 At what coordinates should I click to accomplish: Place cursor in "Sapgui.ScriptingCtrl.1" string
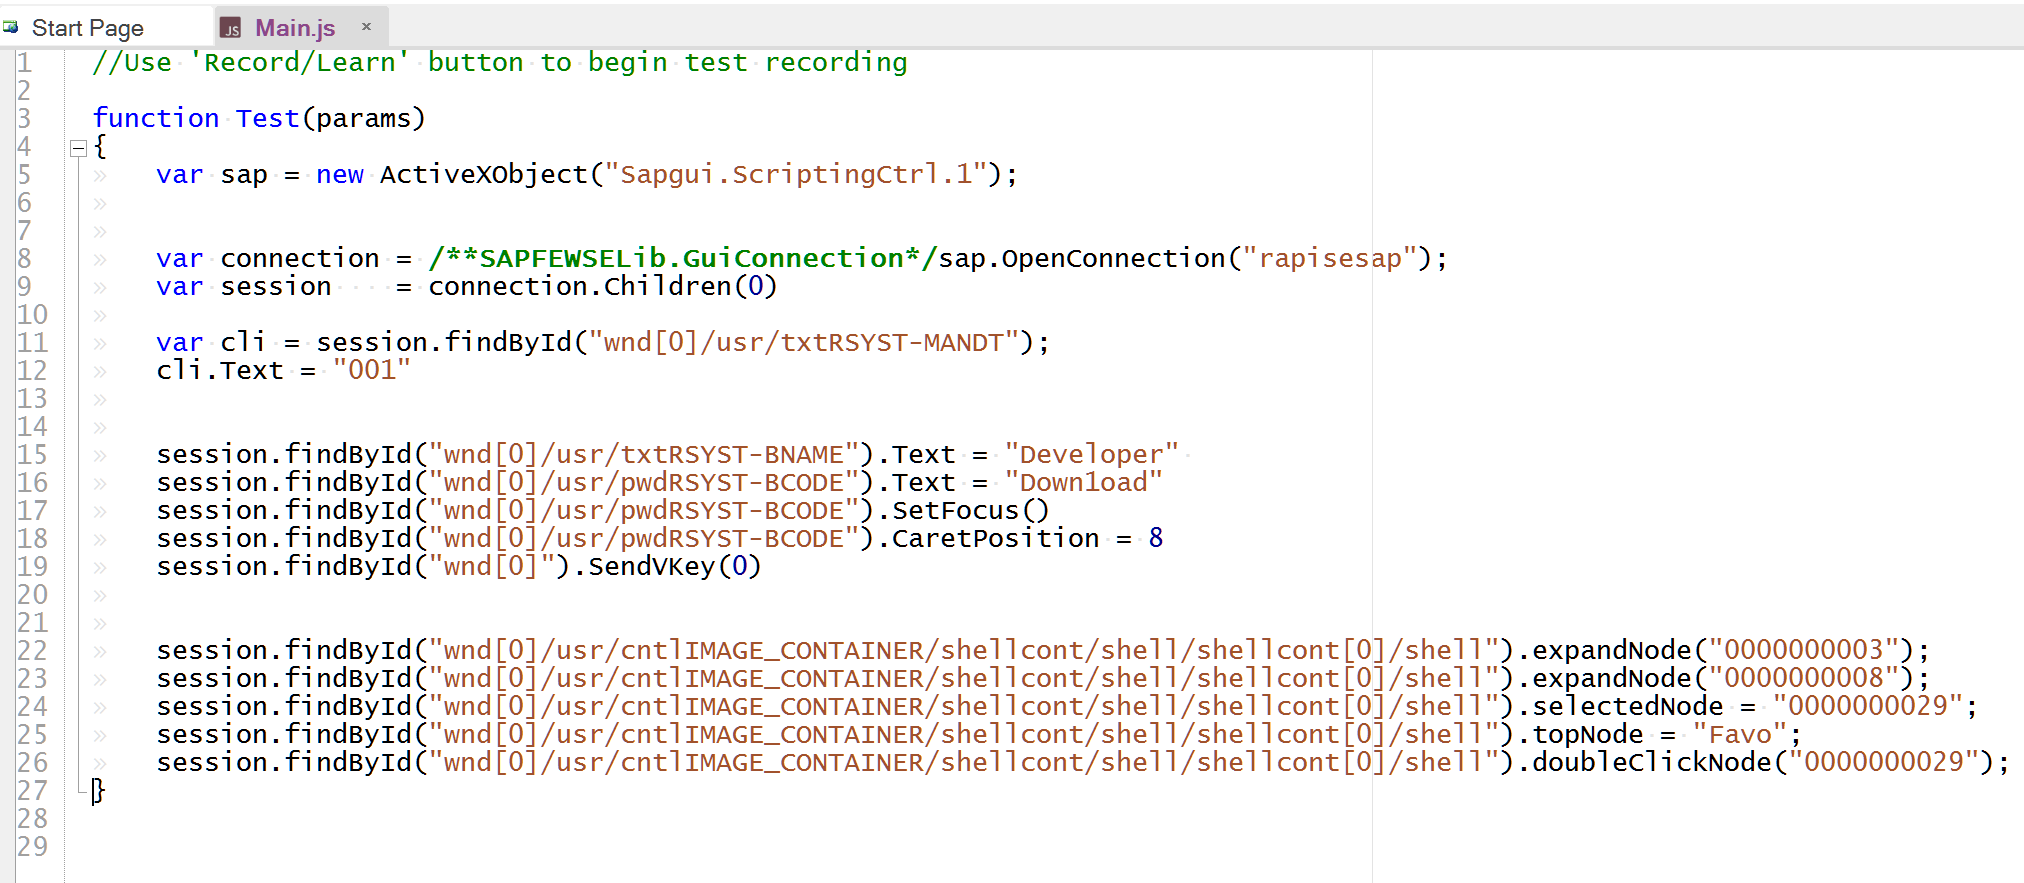pos(796,175)
